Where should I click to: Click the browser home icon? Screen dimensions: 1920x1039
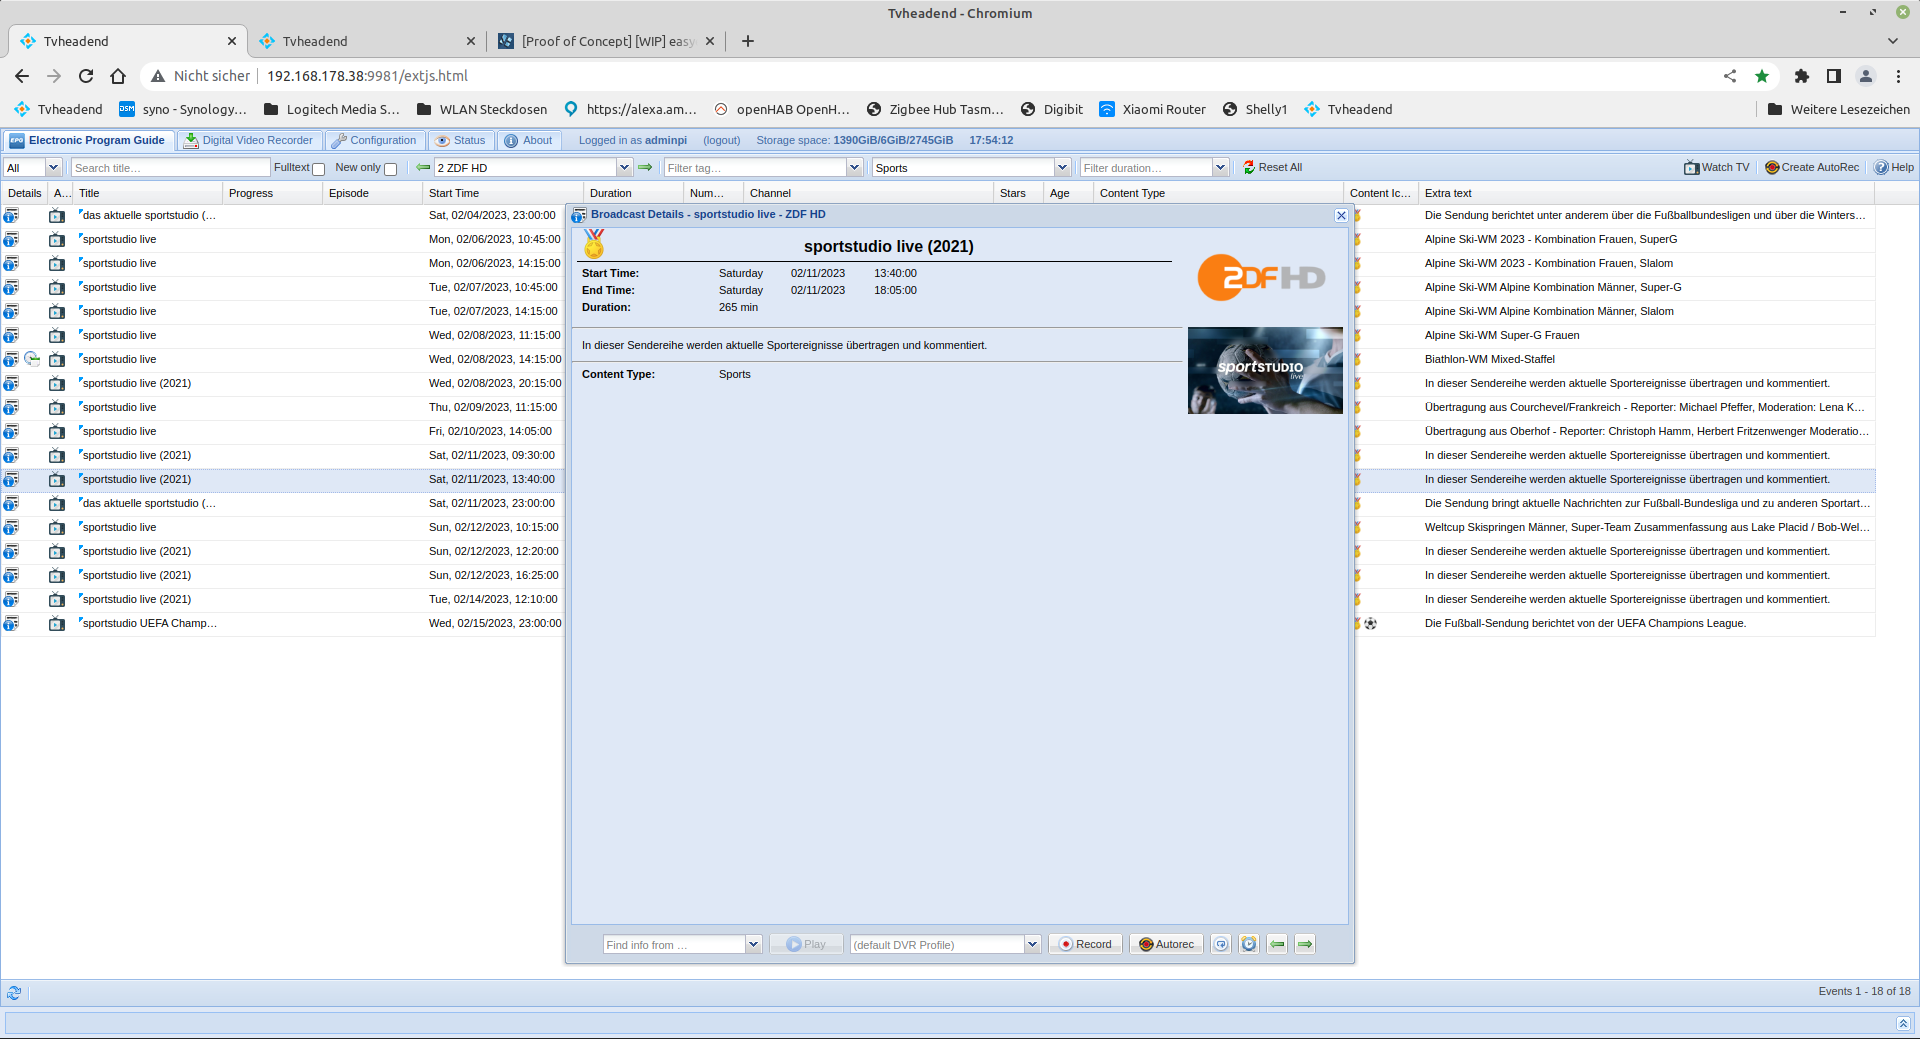pyautogui.click(x=118, y=76)
